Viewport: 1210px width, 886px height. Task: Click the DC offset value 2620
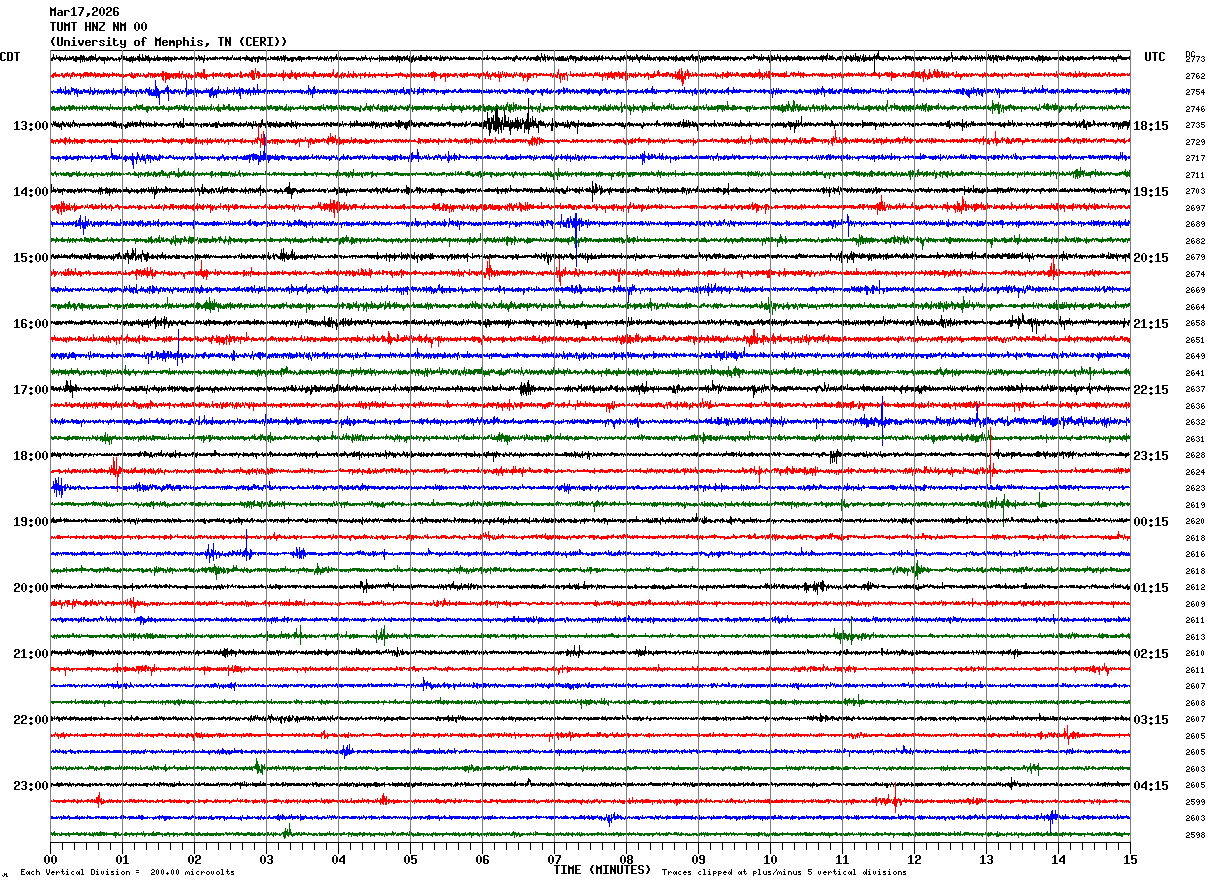(x=1195, y=522)
